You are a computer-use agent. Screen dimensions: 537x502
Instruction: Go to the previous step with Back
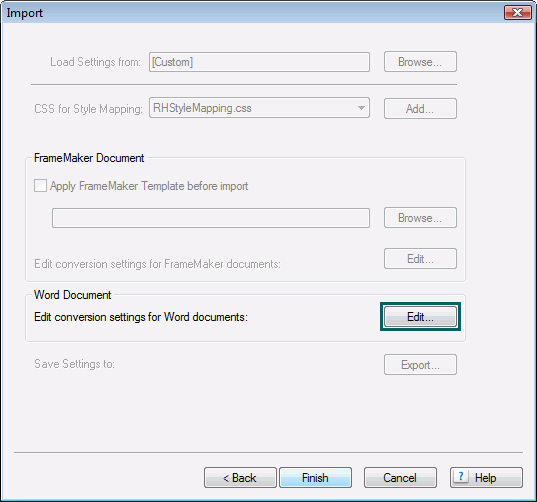(x=240, y=477)
